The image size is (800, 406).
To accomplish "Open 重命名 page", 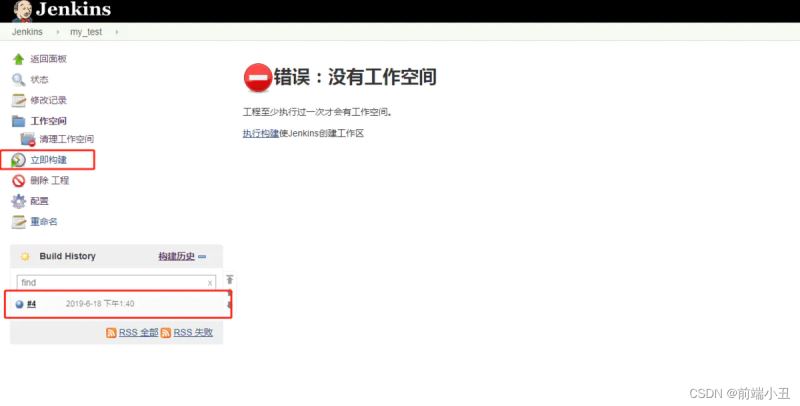I will pyautogui.click(x=44, y=222).
